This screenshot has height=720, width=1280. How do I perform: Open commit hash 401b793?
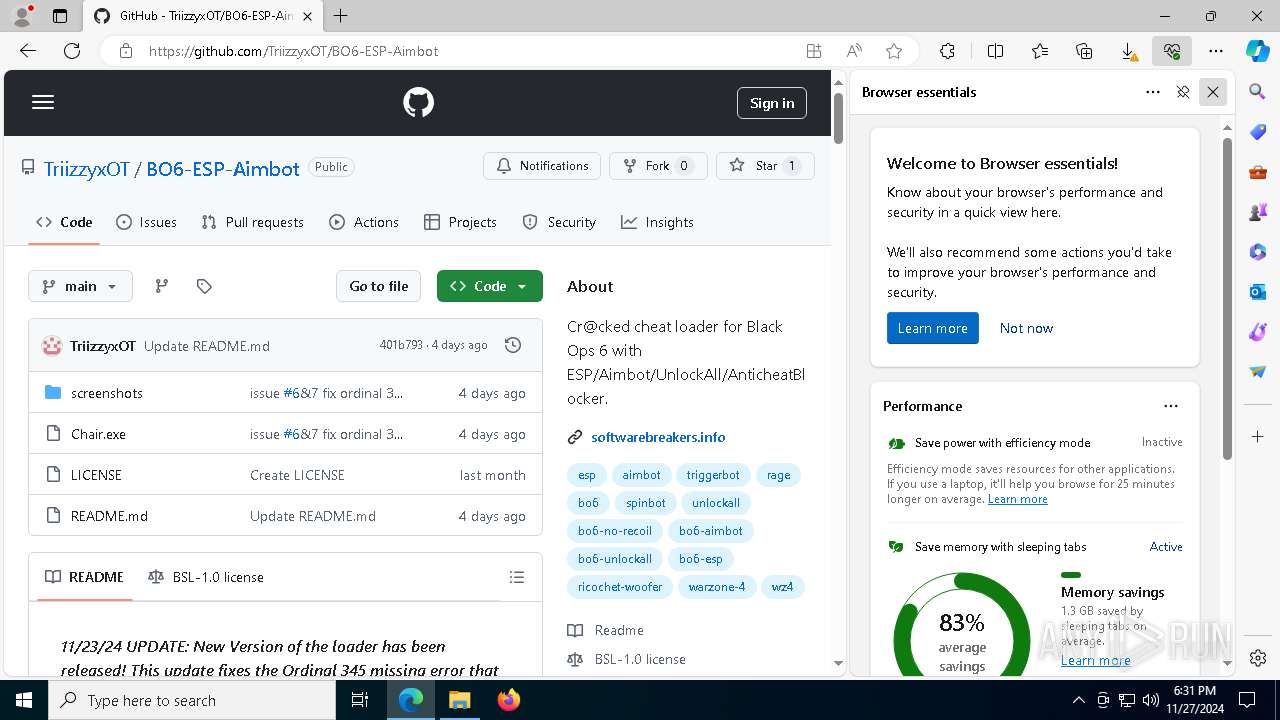[401, 345]
